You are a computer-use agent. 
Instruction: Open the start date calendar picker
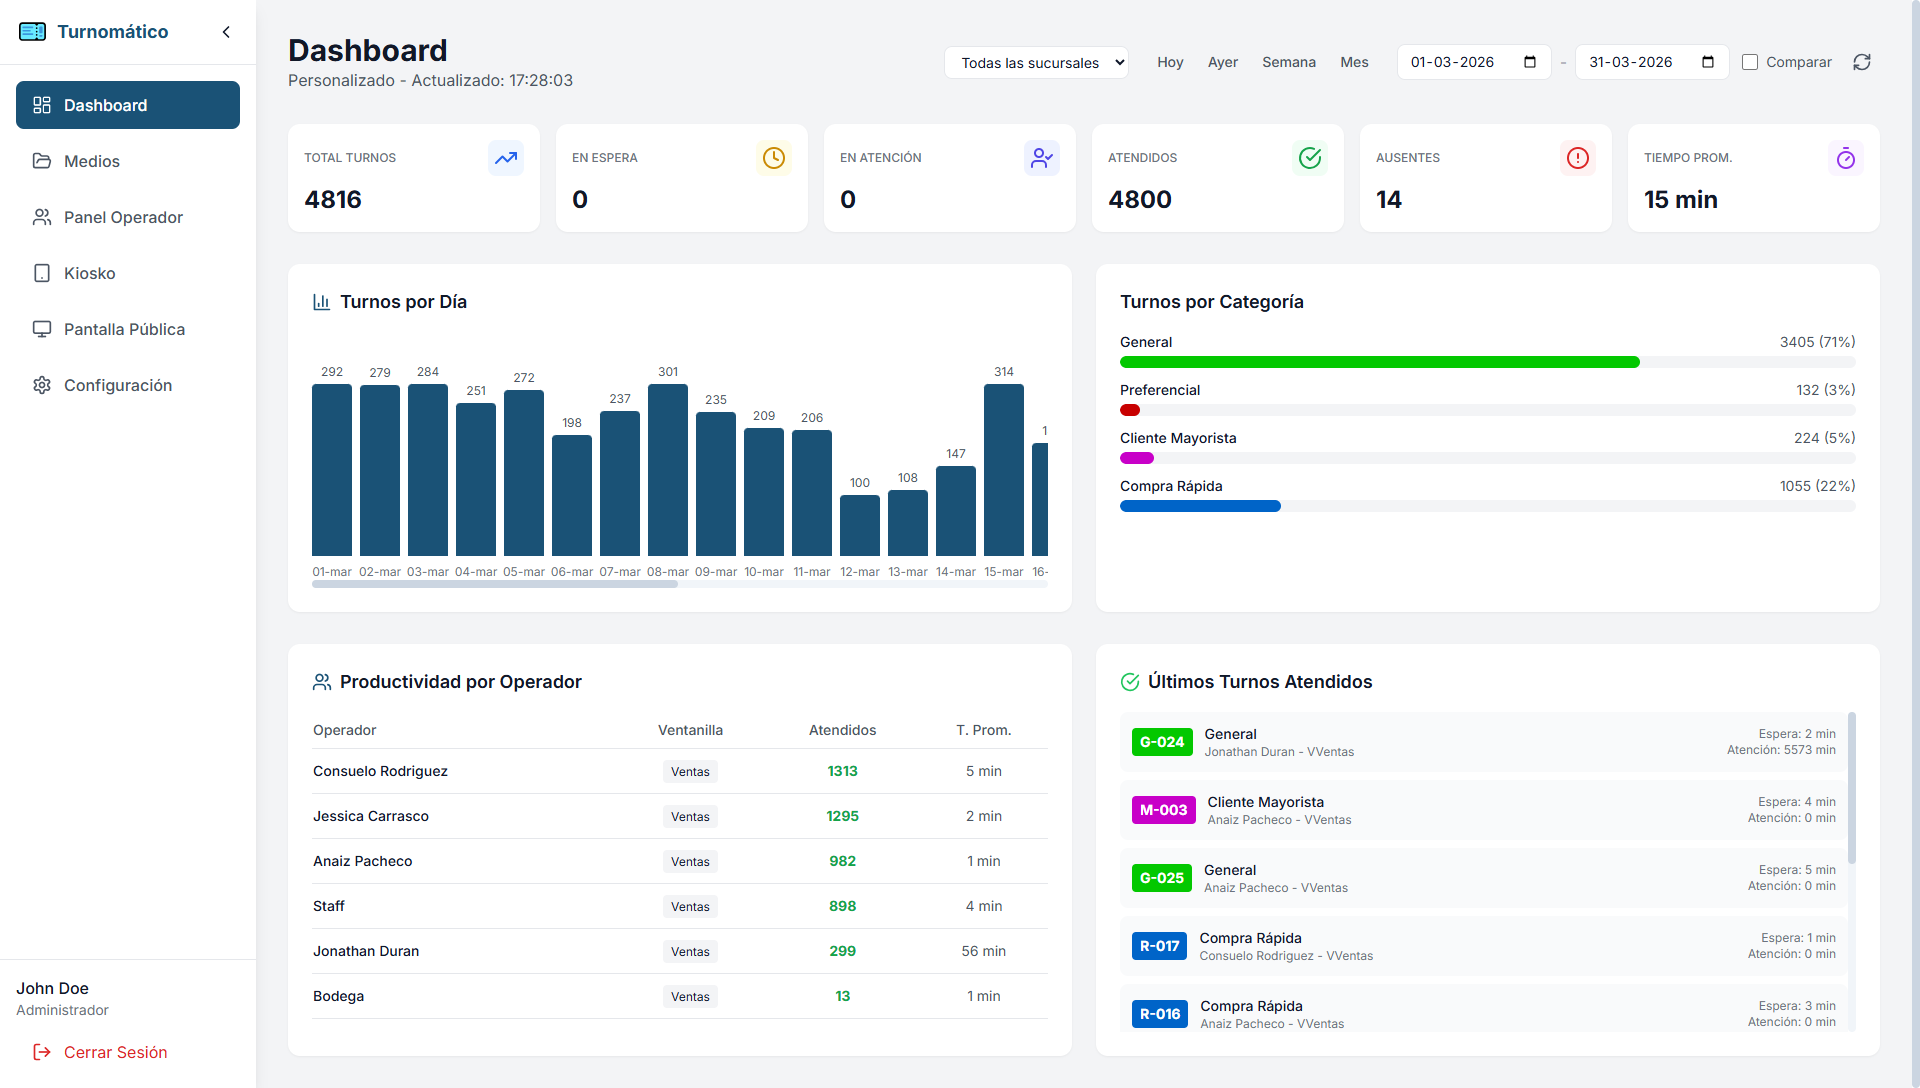pos(1530,62)
